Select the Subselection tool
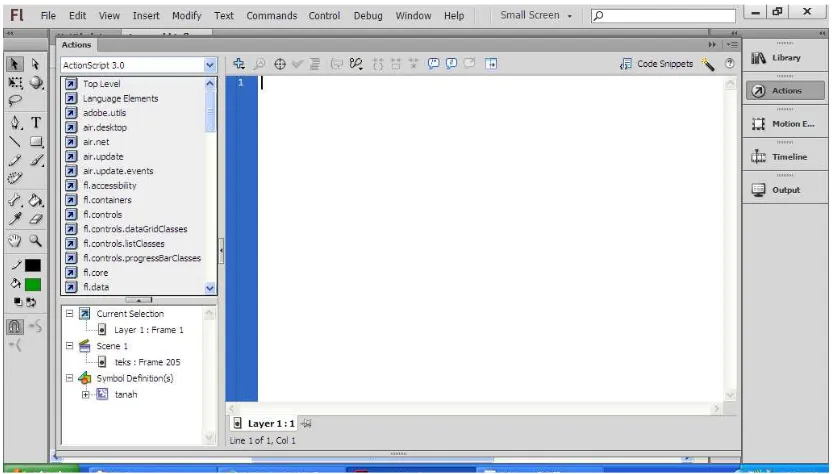This screenshot has height=474, width=832. tap(36, 64)
